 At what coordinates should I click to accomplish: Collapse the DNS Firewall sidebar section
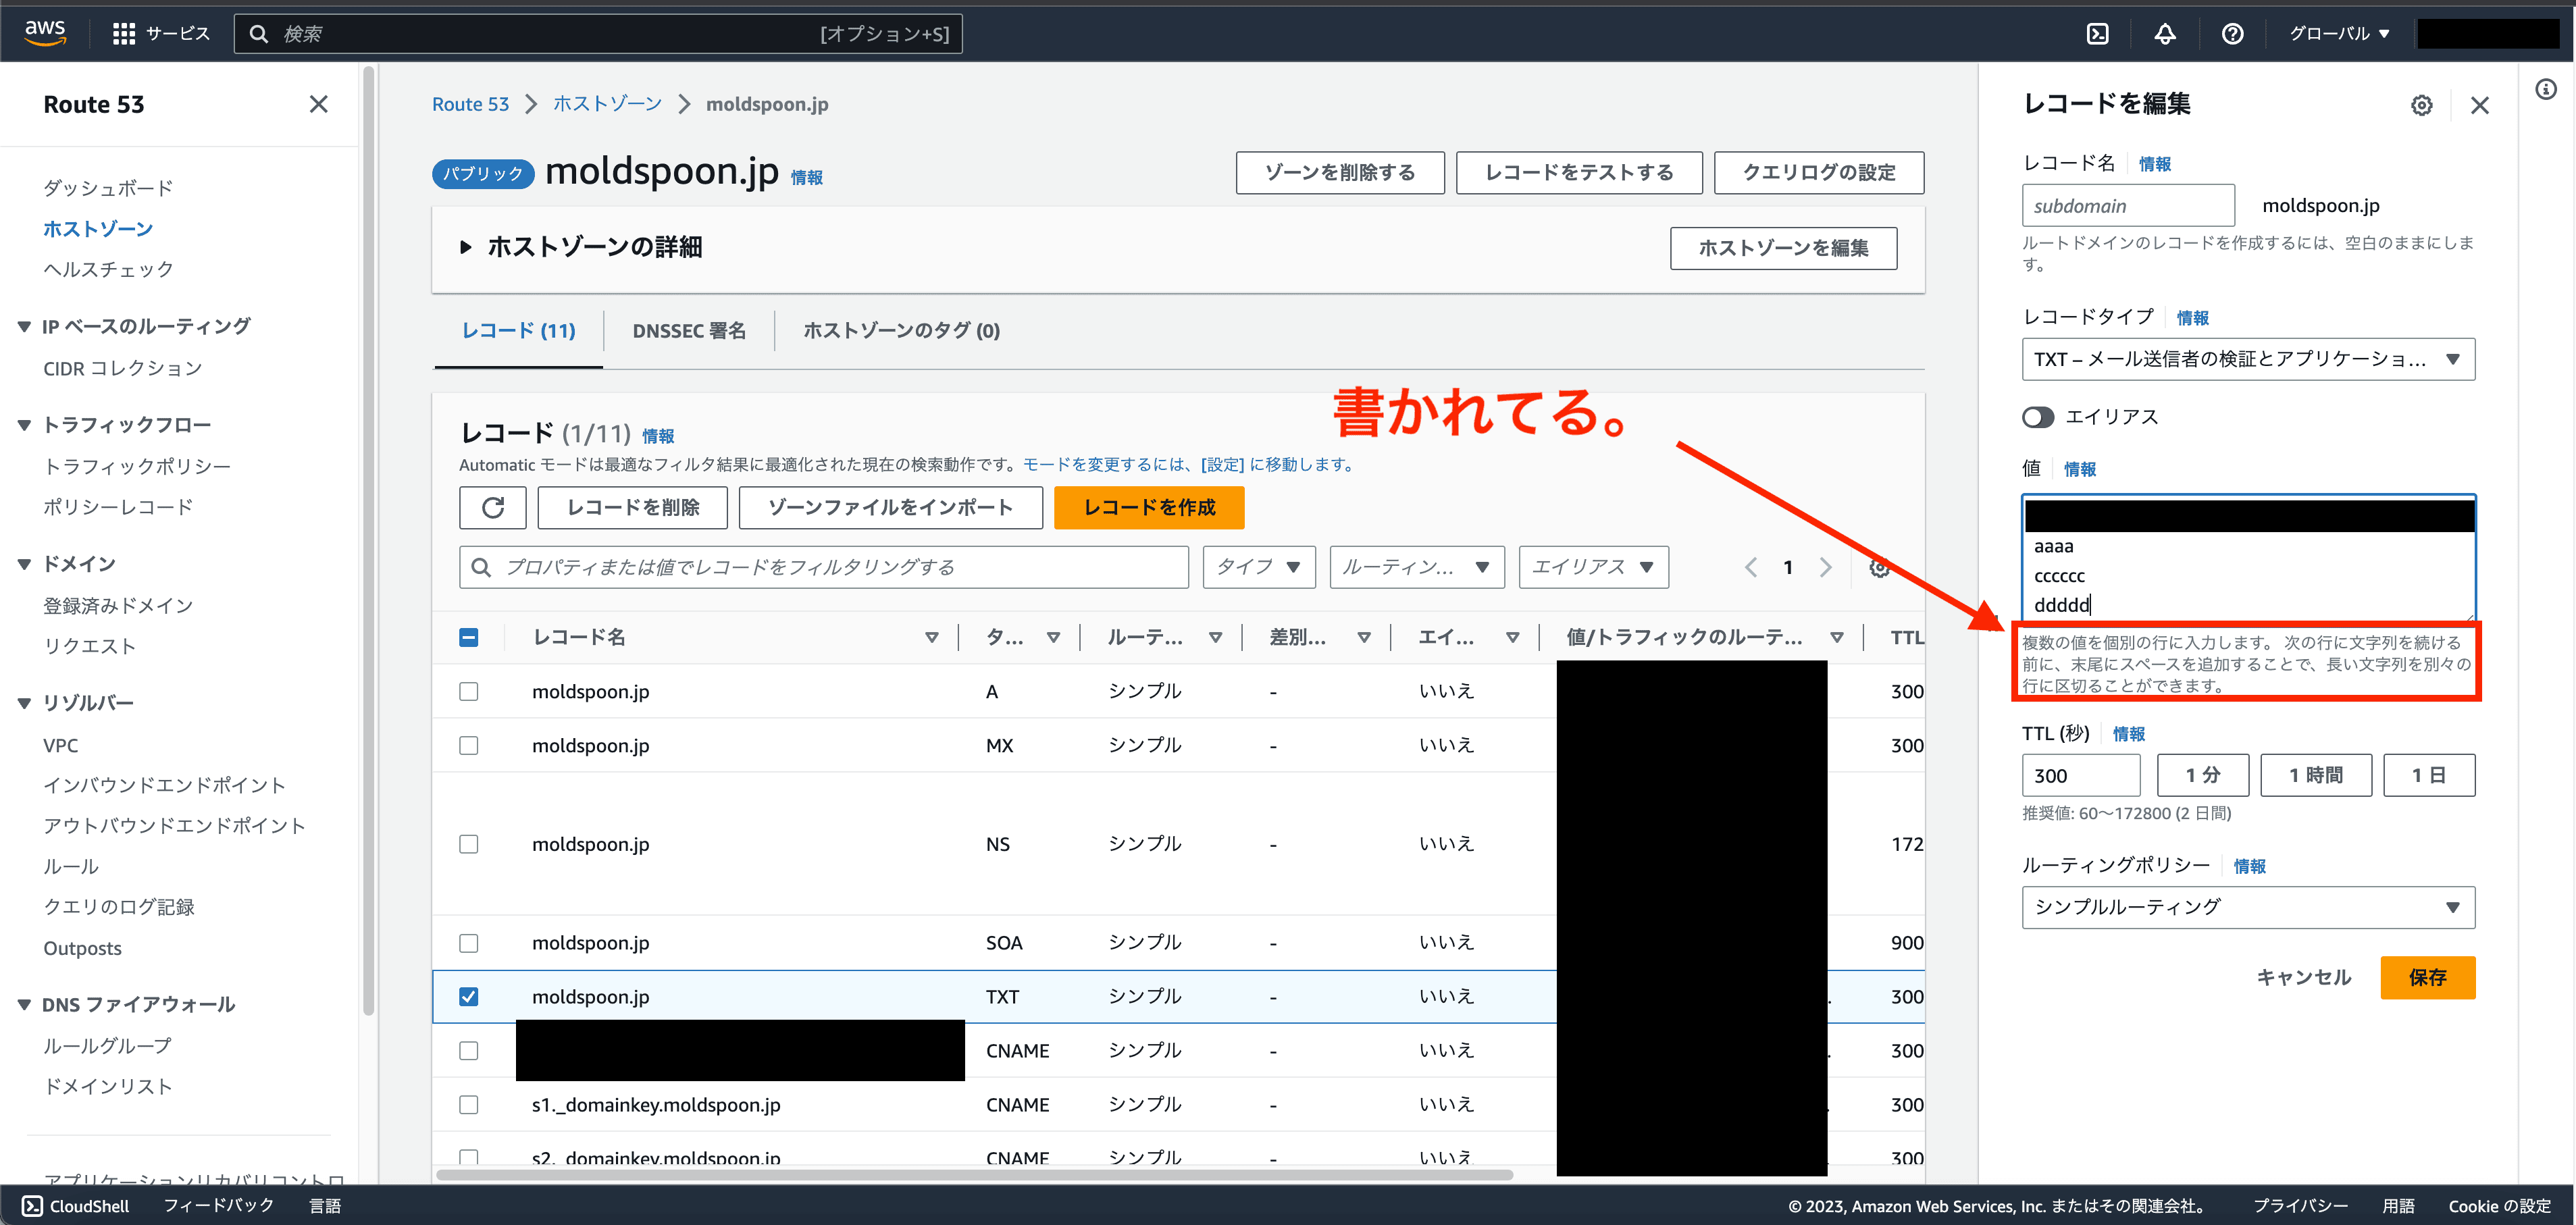(24, 1005)
